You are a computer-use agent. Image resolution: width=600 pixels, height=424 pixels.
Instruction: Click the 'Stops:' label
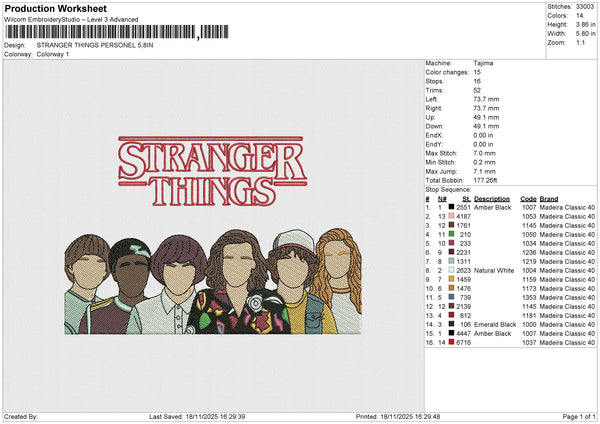click(x=434, y=81)
